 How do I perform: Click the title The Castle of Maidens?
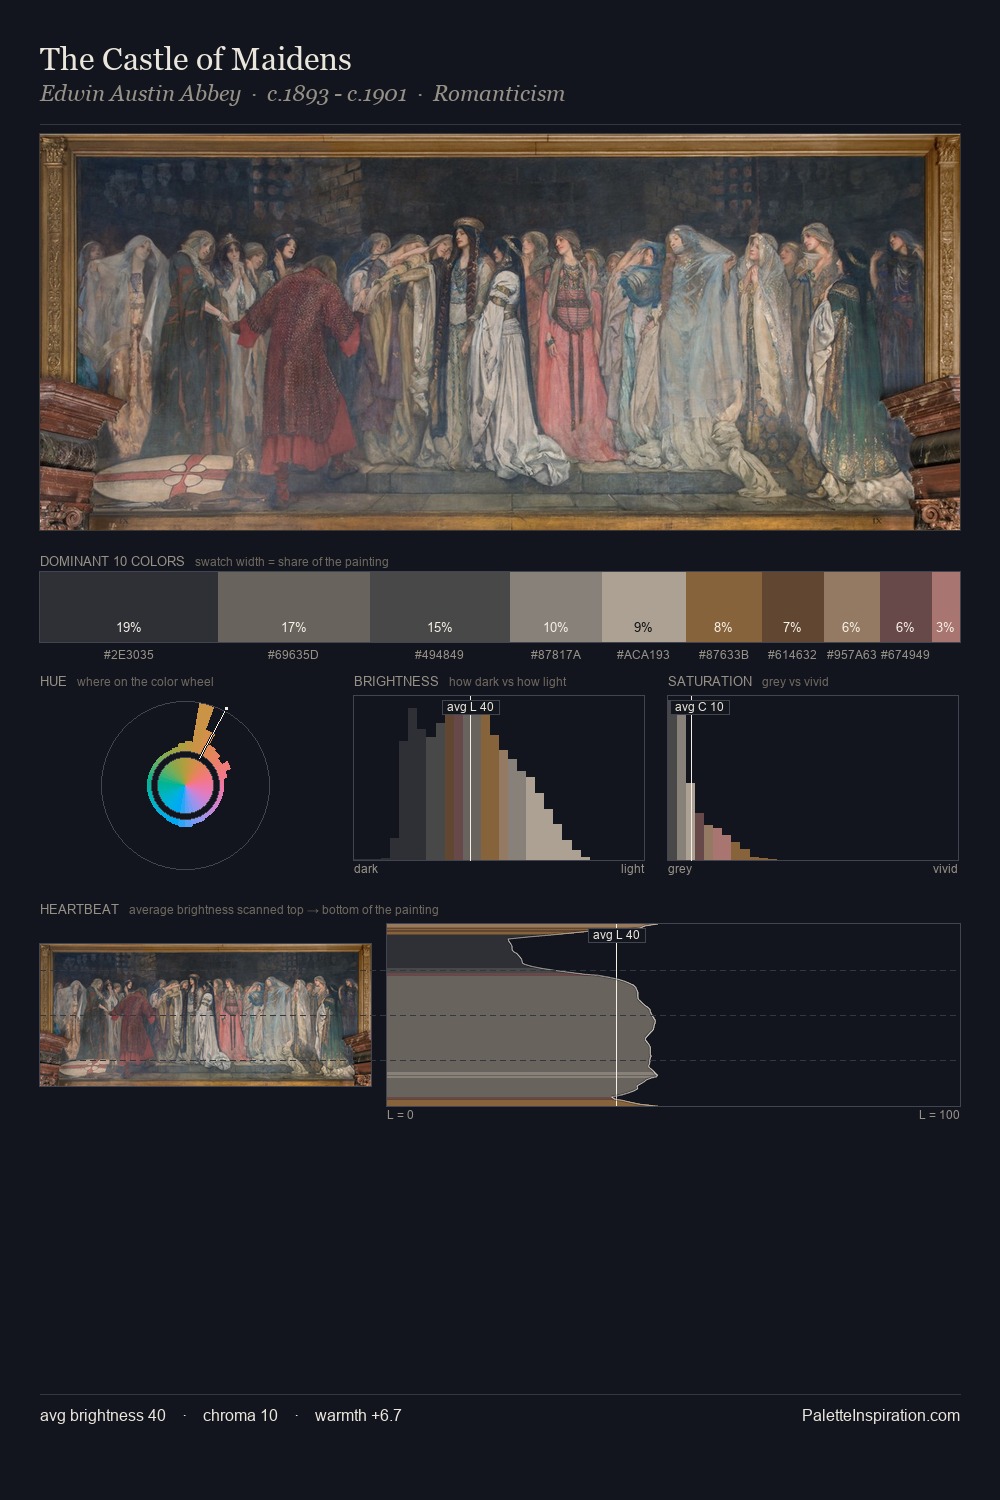click(196, 59)
